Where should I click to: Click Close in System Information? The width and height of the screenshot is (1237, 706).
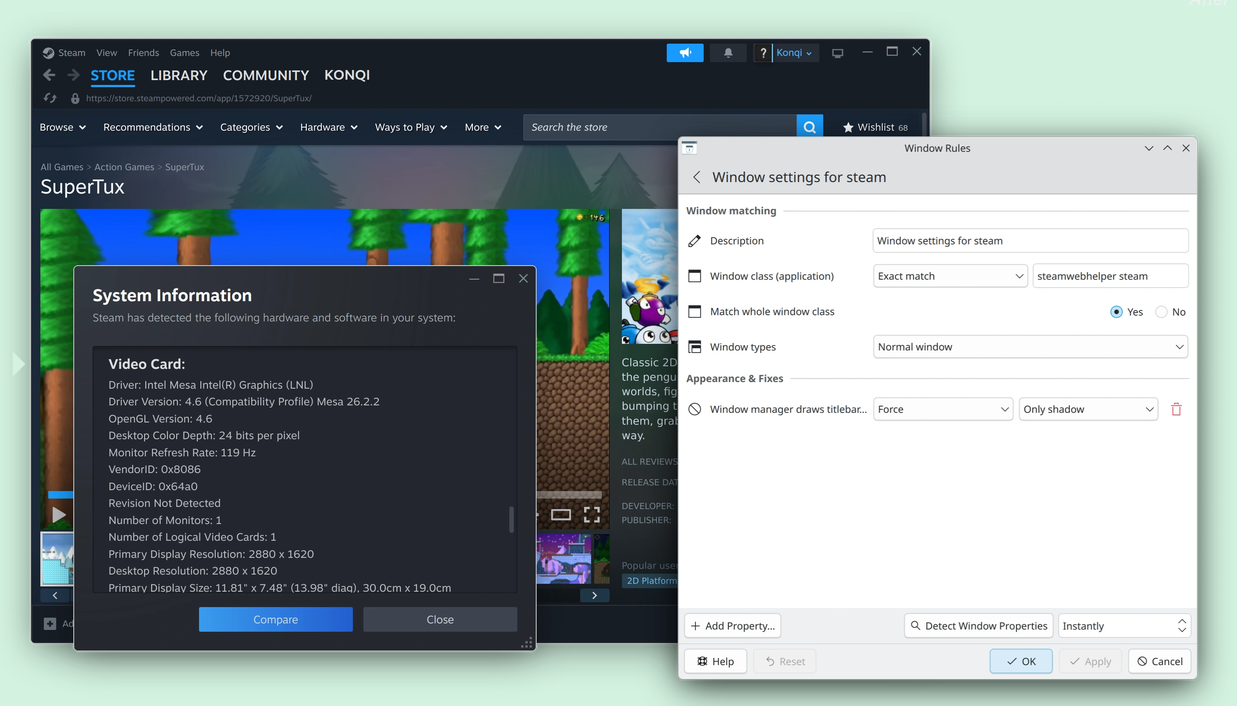pos(440,620)
